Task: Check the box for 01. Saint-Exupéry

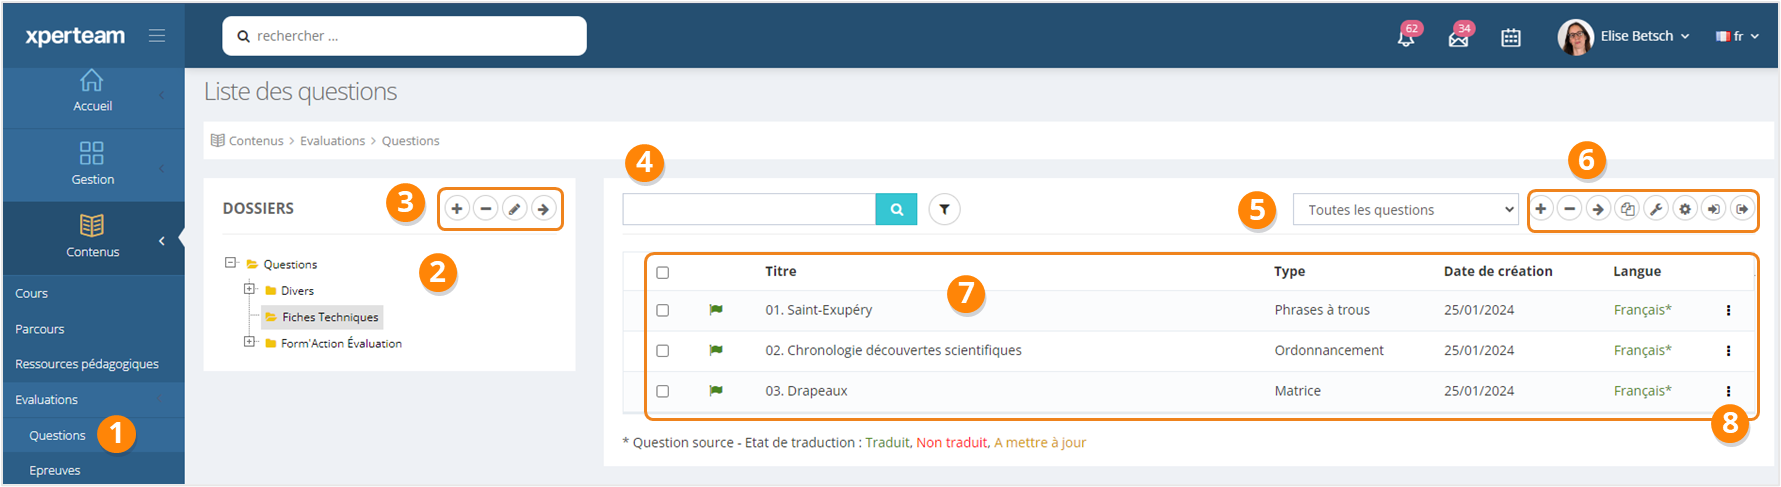Action: [x=662, y=311]
